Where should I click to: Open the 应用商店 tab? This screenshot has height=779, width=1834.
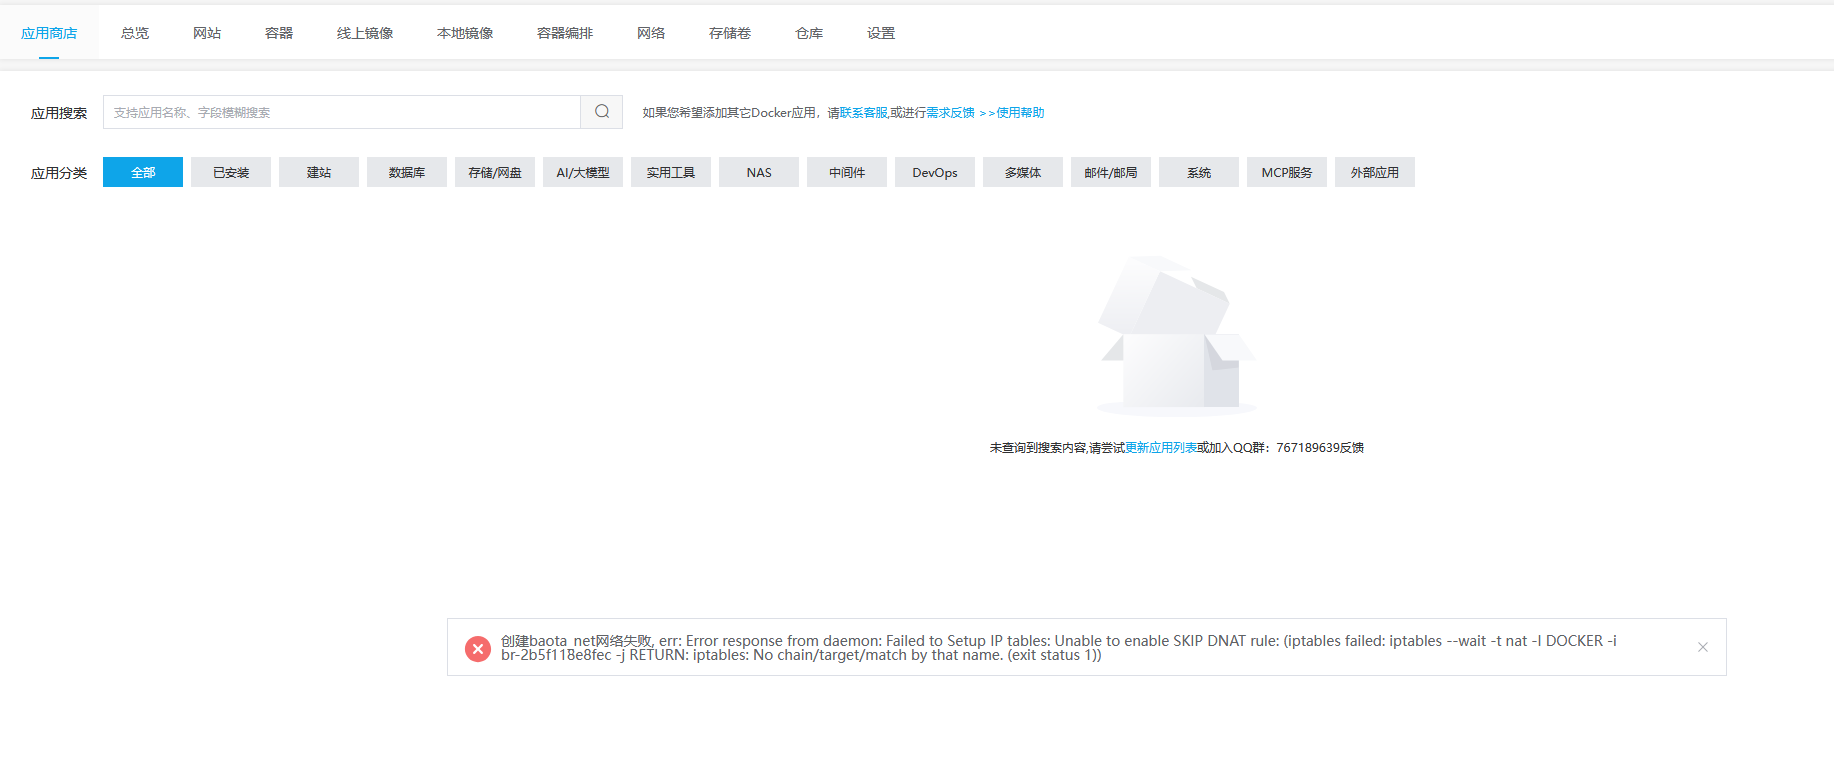(49, 33)
